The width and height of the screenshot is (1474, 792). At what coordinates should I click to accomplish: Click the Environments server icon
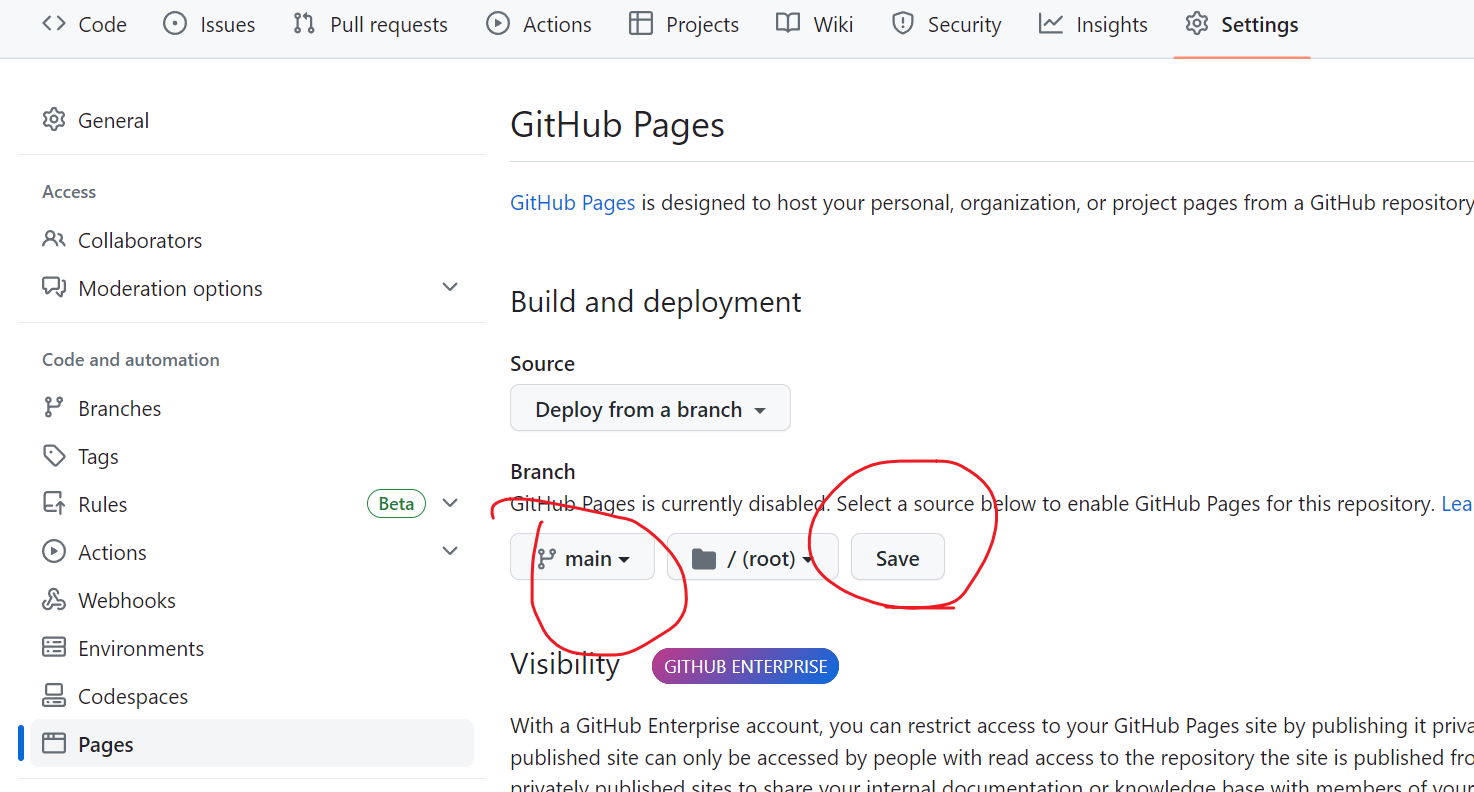coord(54,648)
